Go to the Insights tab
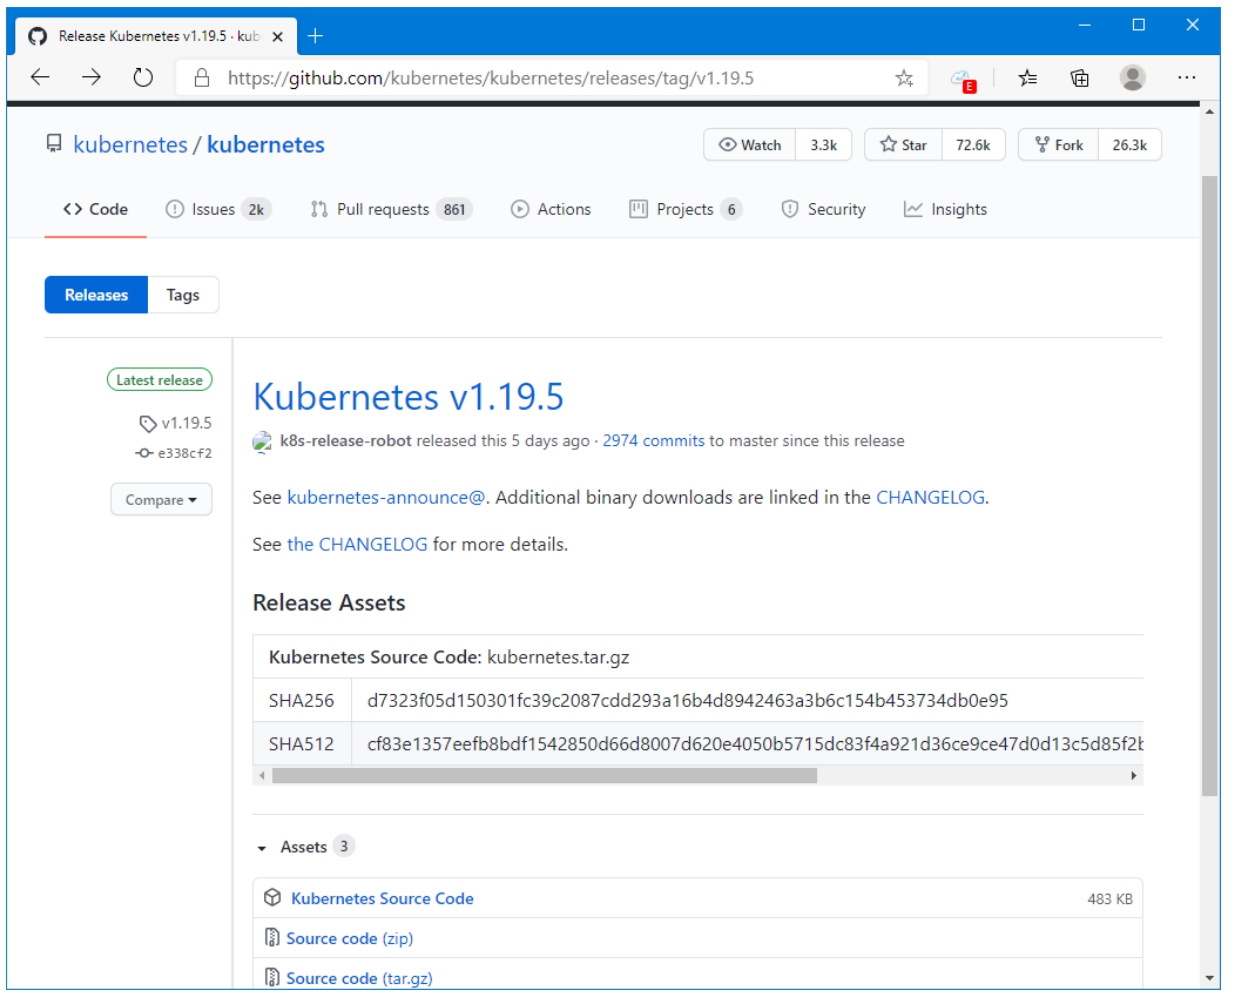Screen dimensions: 1239x1006 [x=946, y=209]
